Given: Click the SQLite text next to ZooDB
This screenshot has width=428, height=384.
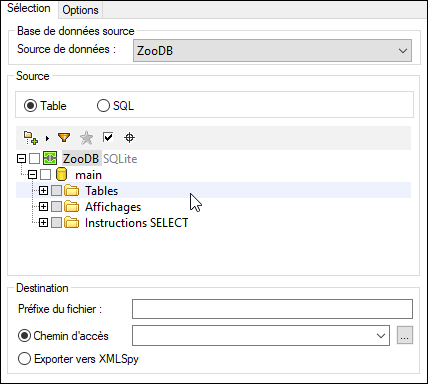Looking at the screenshot, I should coord(120,159).
